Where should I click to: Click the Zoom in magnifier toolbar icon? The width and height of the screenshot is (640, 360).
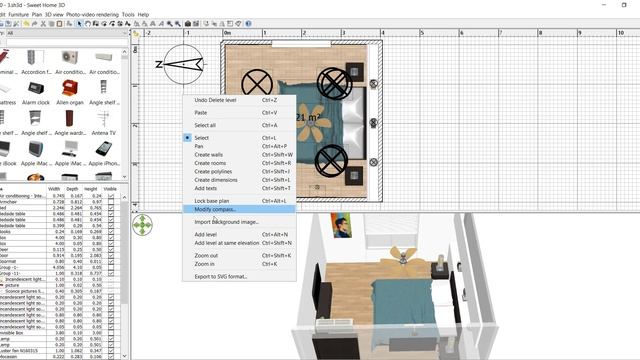169,24
